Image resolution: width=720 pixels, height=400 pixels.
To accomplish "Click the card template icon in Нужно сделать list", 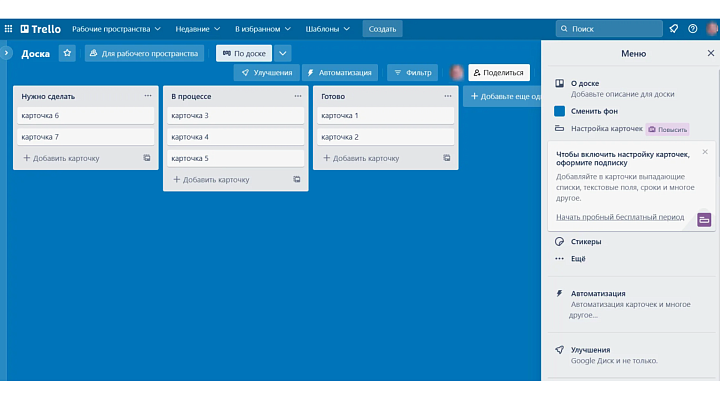I will (x=147, y=158).
